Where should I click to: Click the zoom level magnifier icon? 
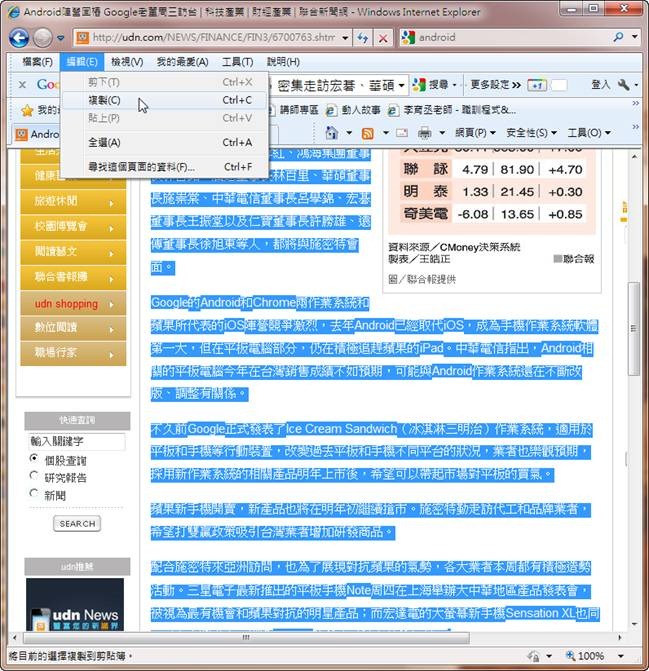[x=570, y=655]
